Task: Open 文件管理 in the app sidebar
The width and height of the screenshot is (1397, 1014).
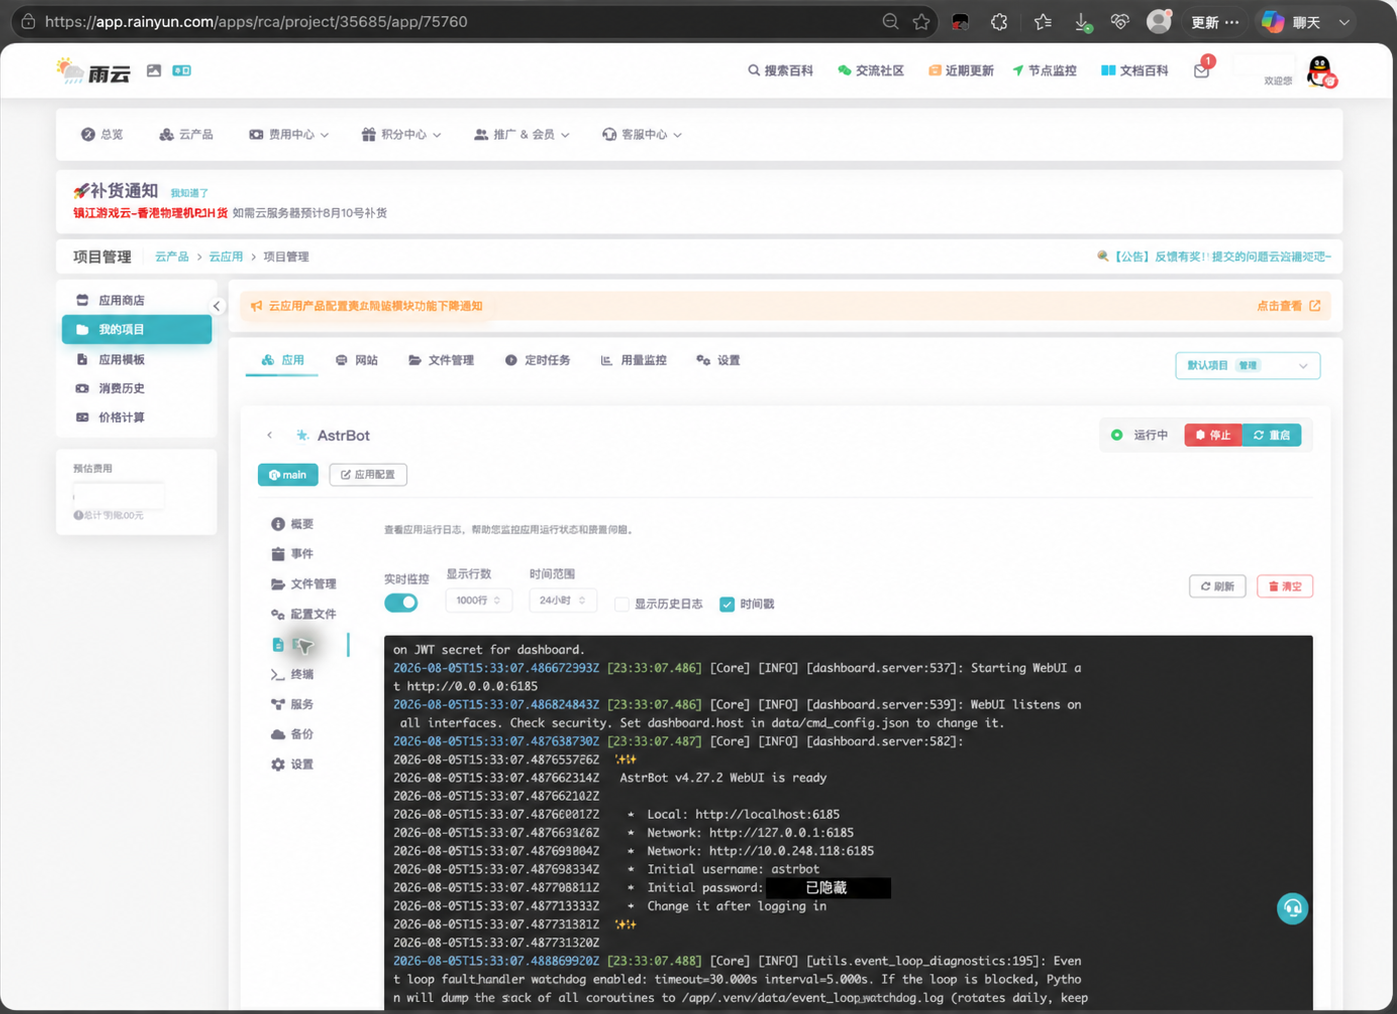Action: point(304,584)
